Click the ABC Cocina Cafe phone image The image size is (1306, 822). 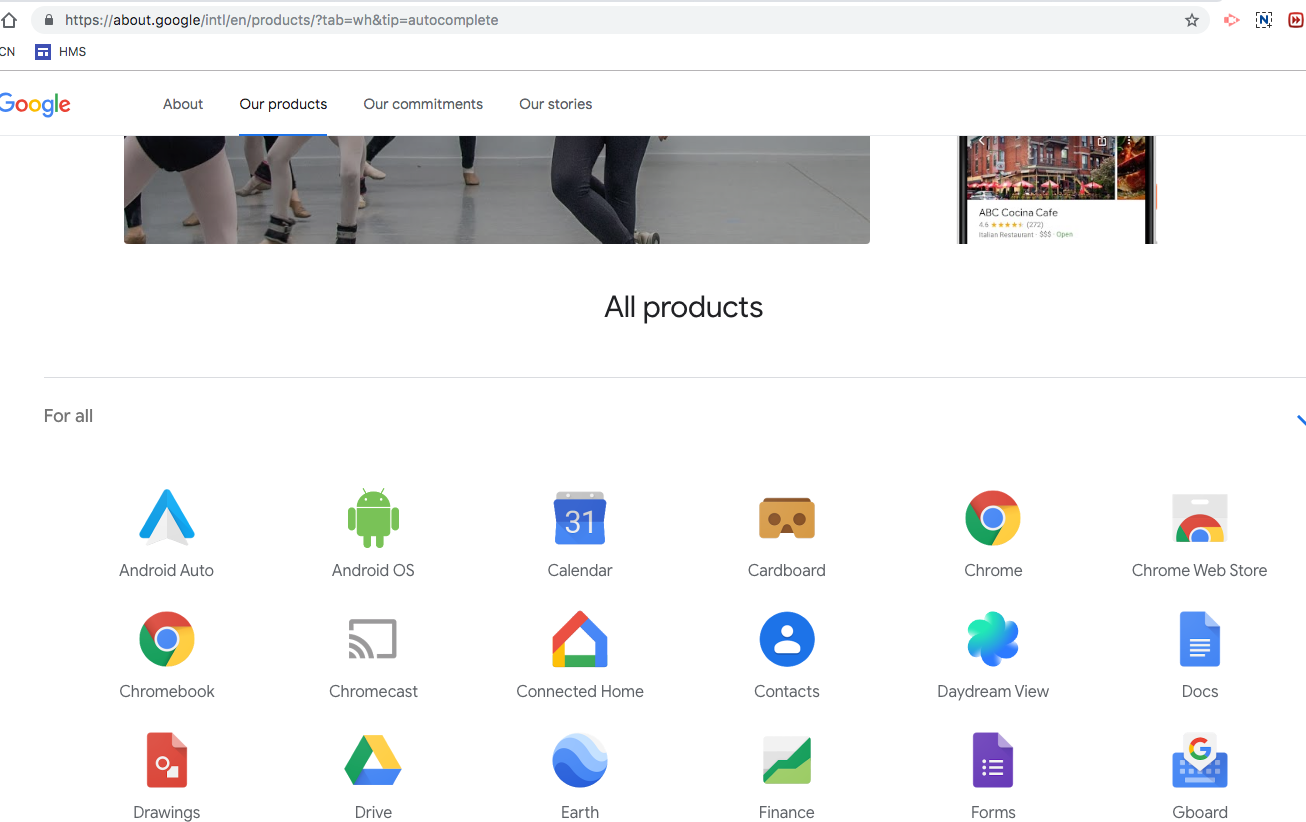pyautogui.click(x=1057, y=190)
